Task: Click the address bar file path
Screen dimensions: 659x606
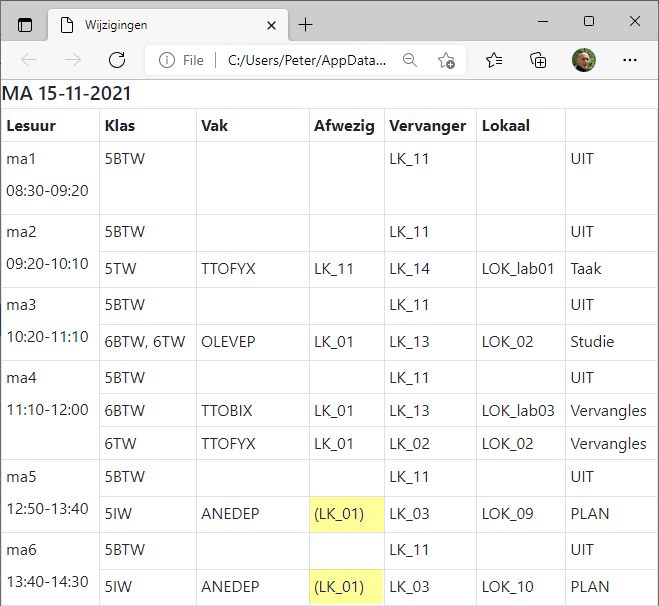Action: (x=307, y=61)
